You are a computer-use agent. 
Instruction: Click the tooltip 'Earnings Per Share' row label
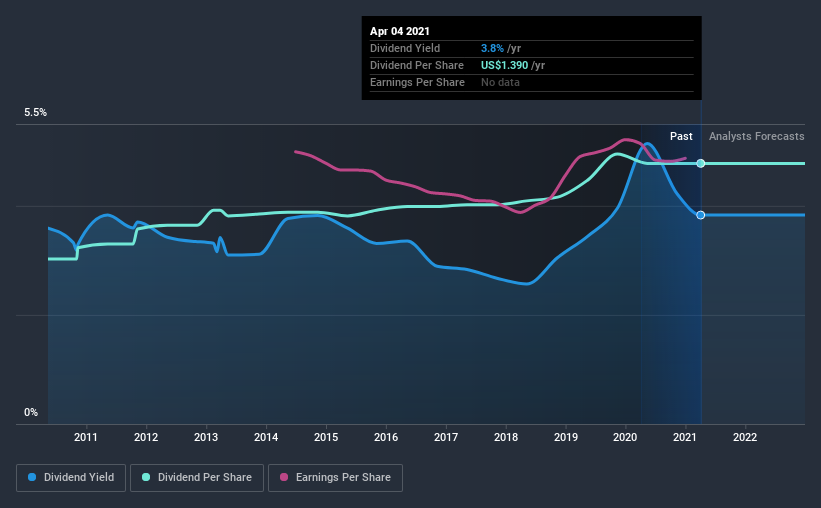pos(417,82)
